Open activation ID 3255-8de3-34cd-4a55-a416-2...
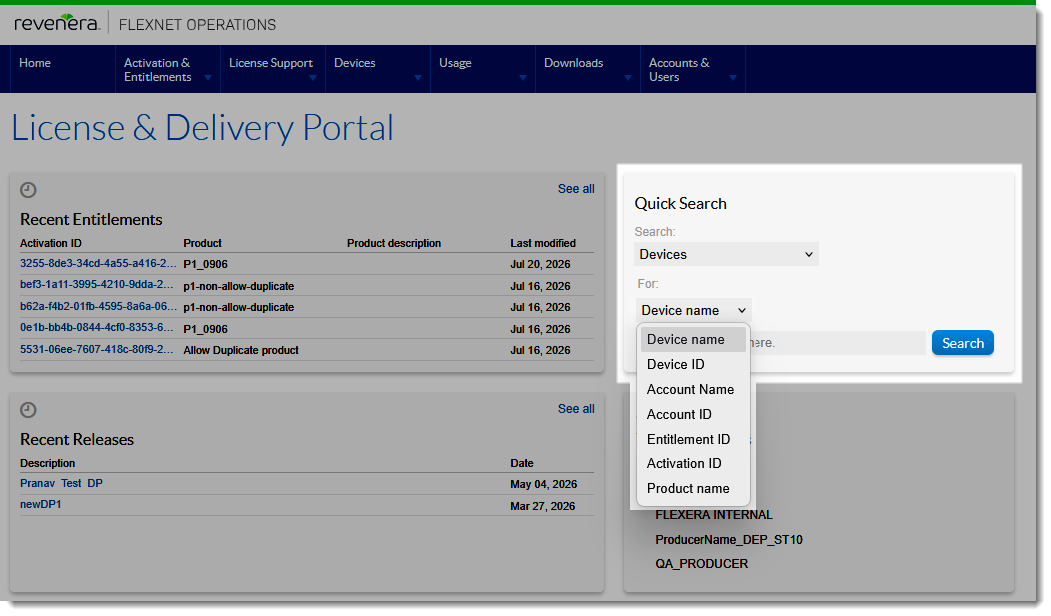The width and height of the screenshot is (1051, 616). 98,264
